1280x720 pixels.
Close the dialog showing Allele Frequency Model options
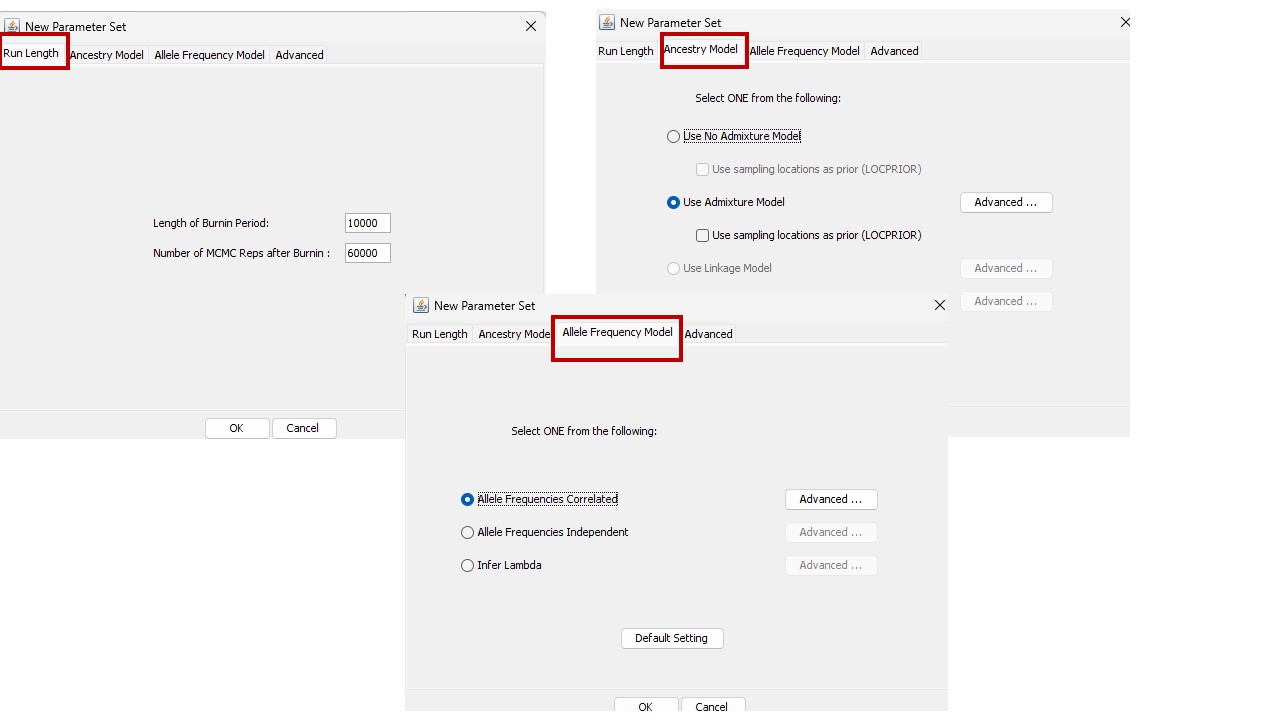tap(939, 305)
